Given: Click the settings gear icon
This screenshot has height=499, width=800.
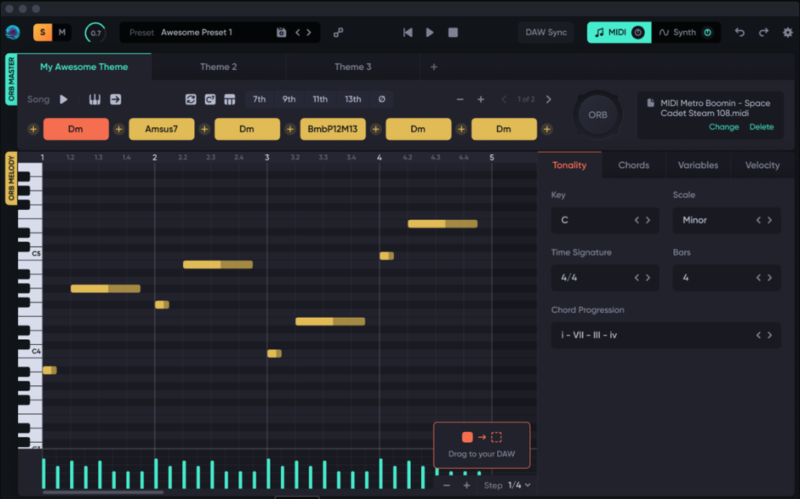Looking at the screenshot, I should (x=787, y=33).
